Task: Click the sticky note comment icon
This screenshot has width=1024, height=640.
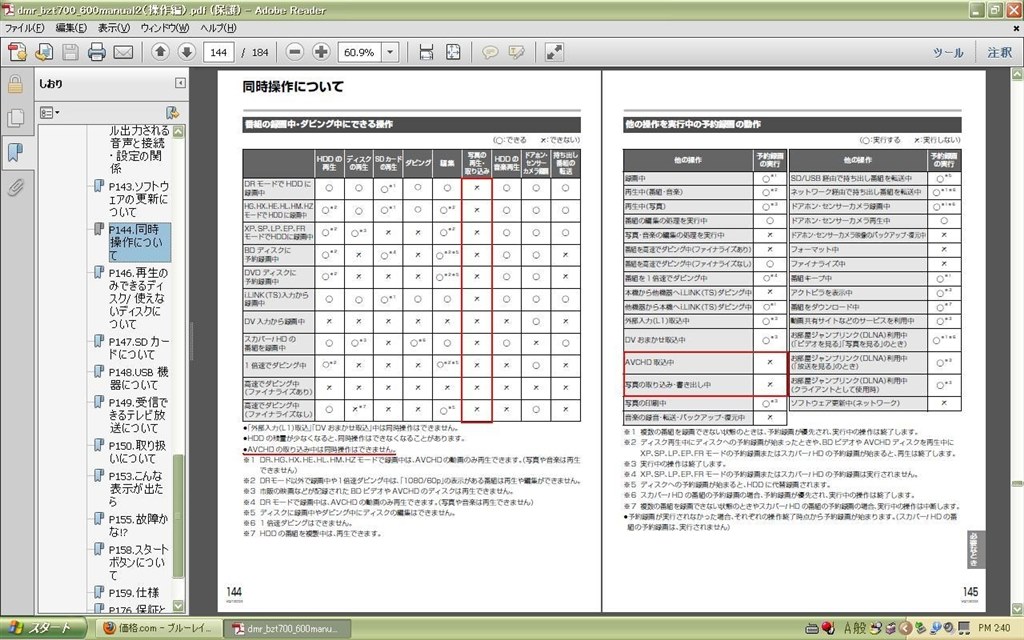Action: [490, 52]
